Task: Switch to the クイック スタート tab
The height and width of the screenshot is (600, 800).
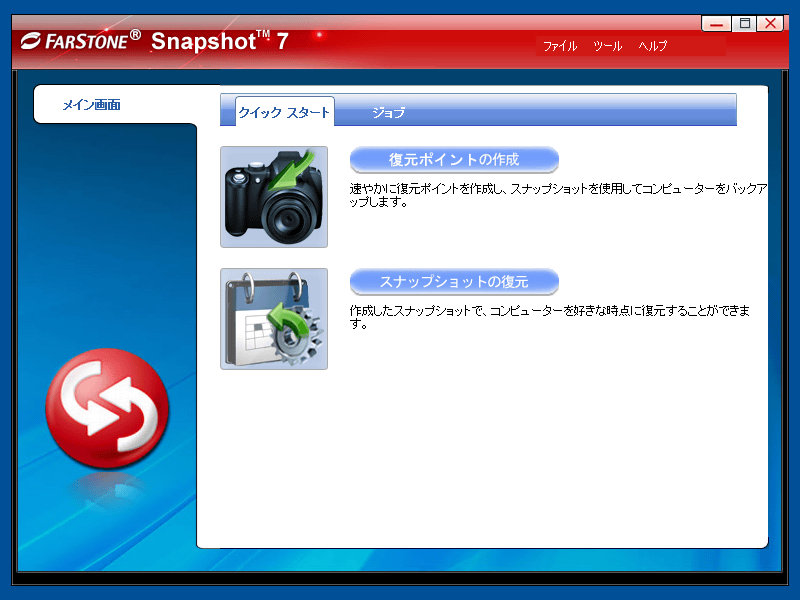Action: [284, 112]
